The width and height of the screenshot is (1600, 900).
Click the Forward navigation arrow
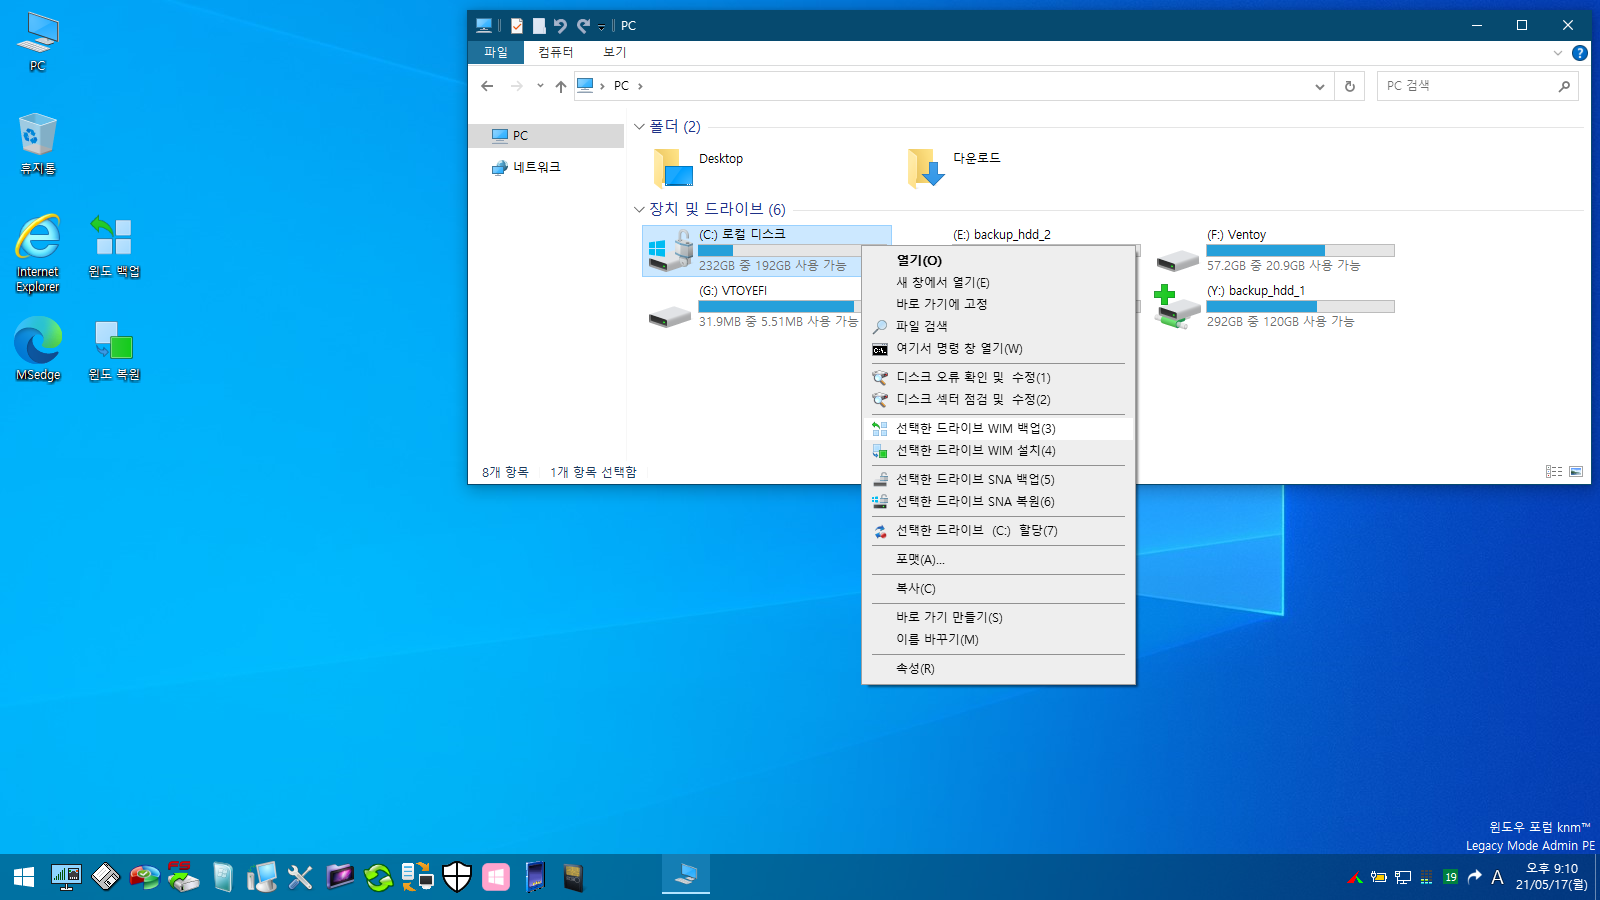[x=516, y=86]
